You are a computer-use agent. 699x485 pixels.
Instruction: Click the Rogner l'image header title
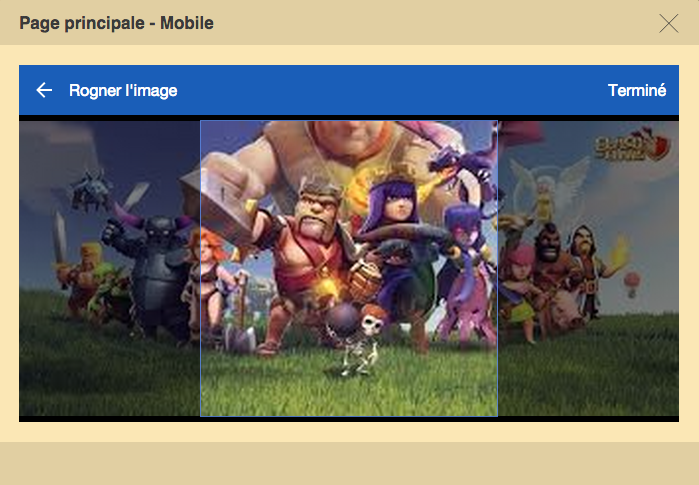click(123, 90)
